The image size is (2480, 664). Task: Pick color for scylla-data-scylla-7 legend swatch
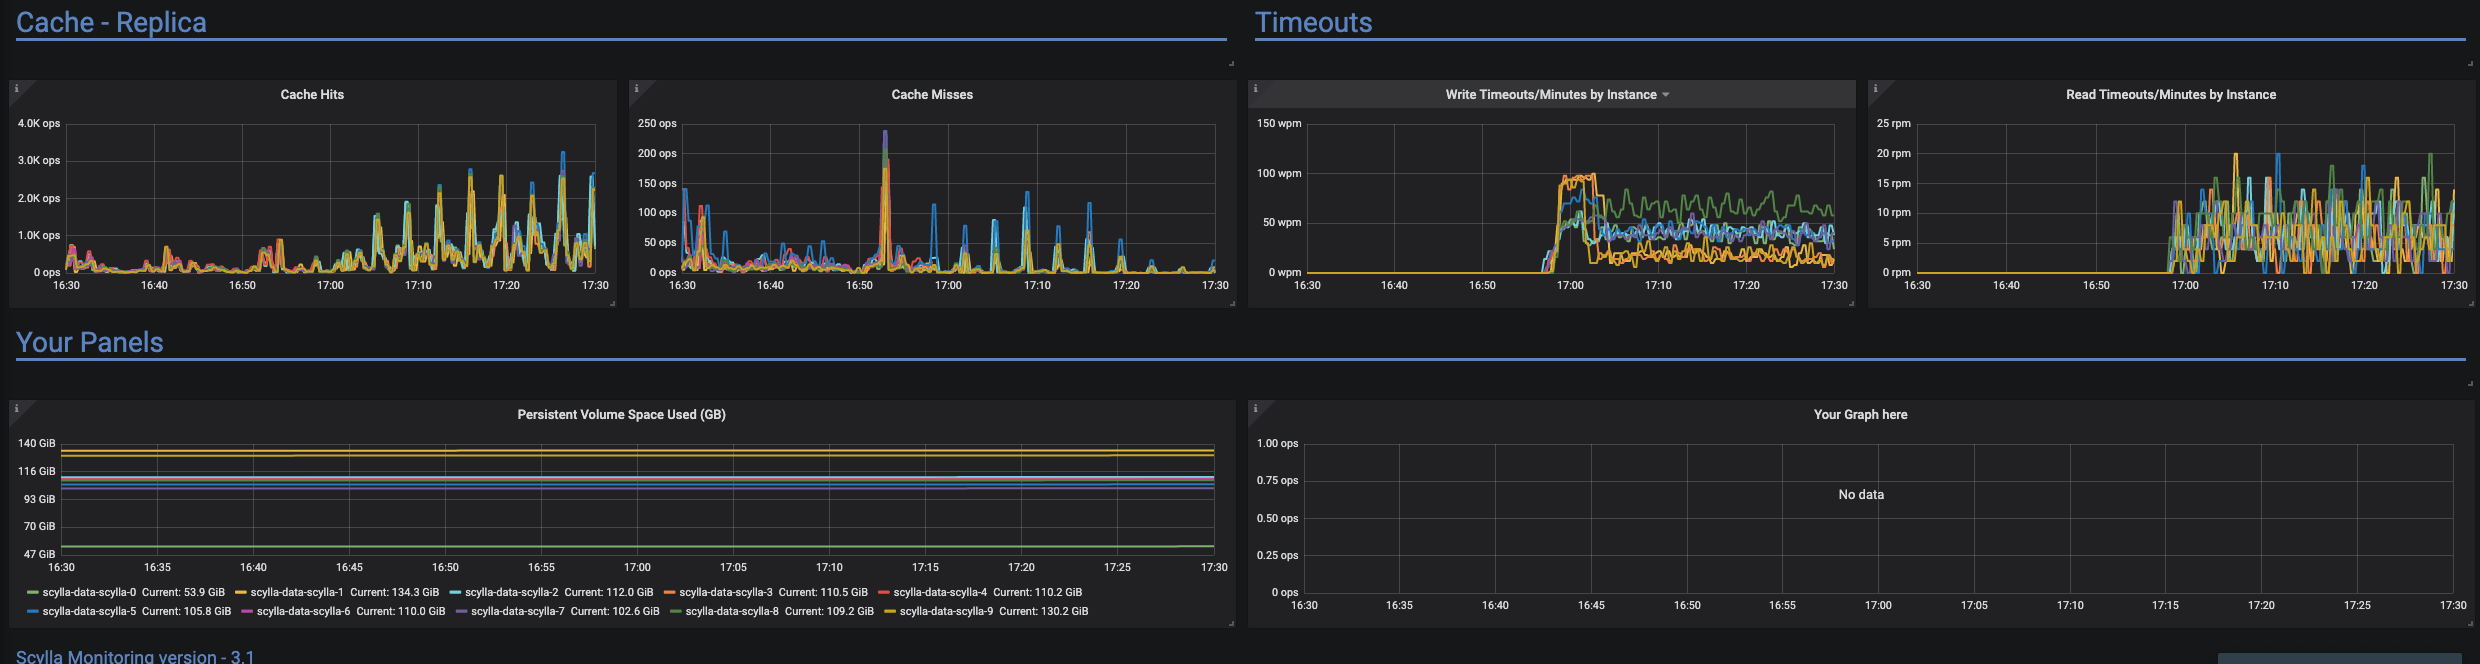(x=462, y=611)
